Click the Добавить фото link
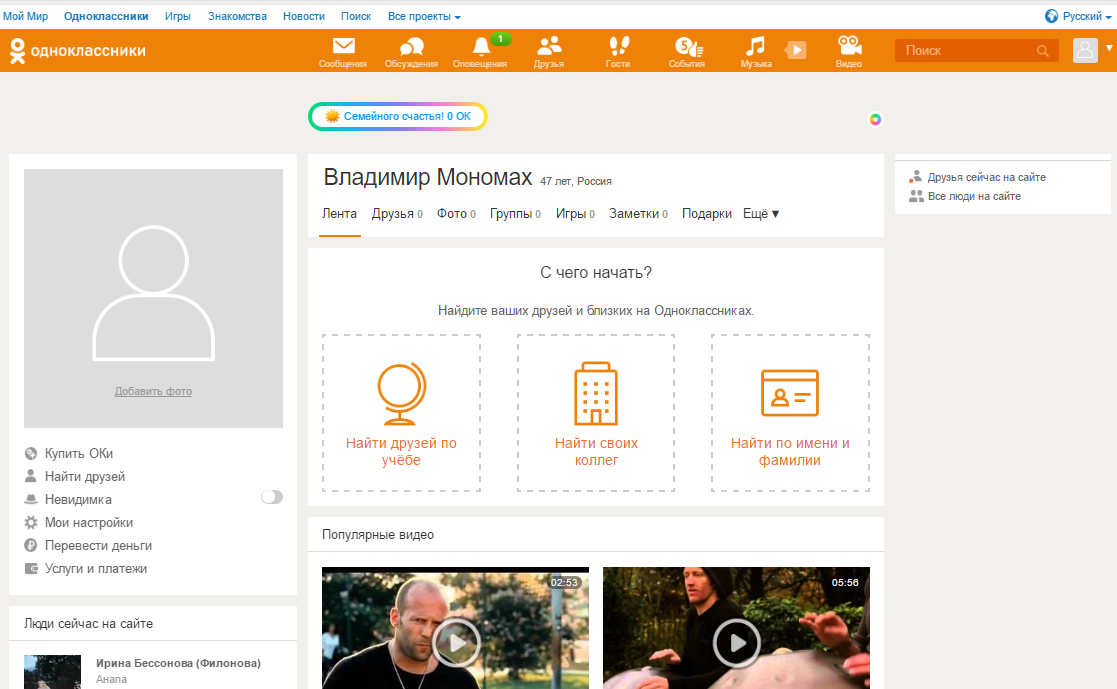Image resolution: width=1117 pixels, height=689 pixels. pyautogui.click(x=153, y=391)
